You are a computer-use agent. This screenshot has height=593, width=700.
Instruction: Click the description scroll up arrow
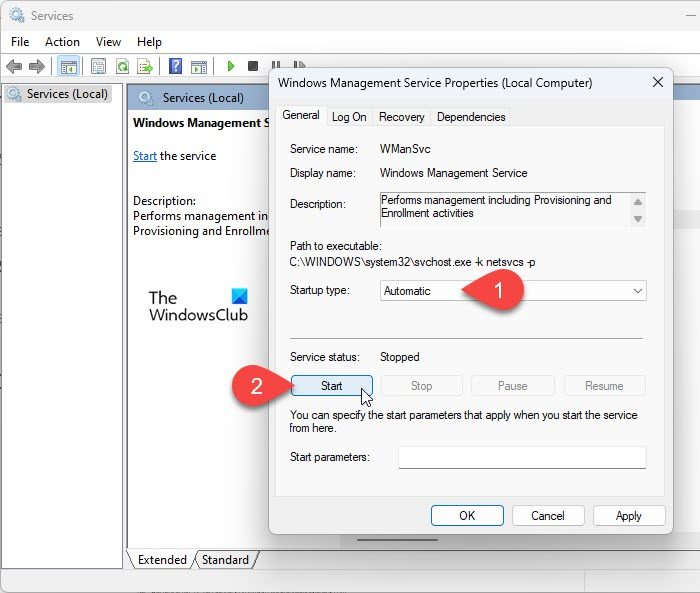point(638,202)
